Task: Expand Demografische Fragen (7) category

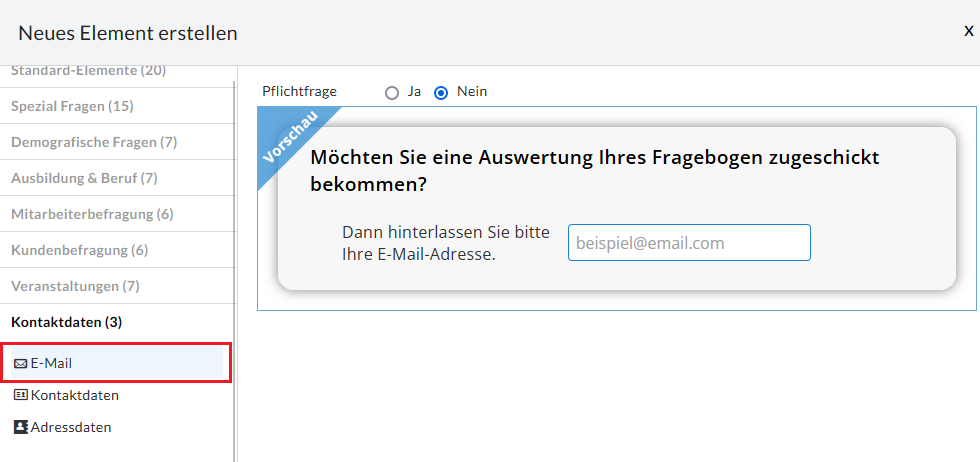Action: pyautogui.click(x=94, y=142)
